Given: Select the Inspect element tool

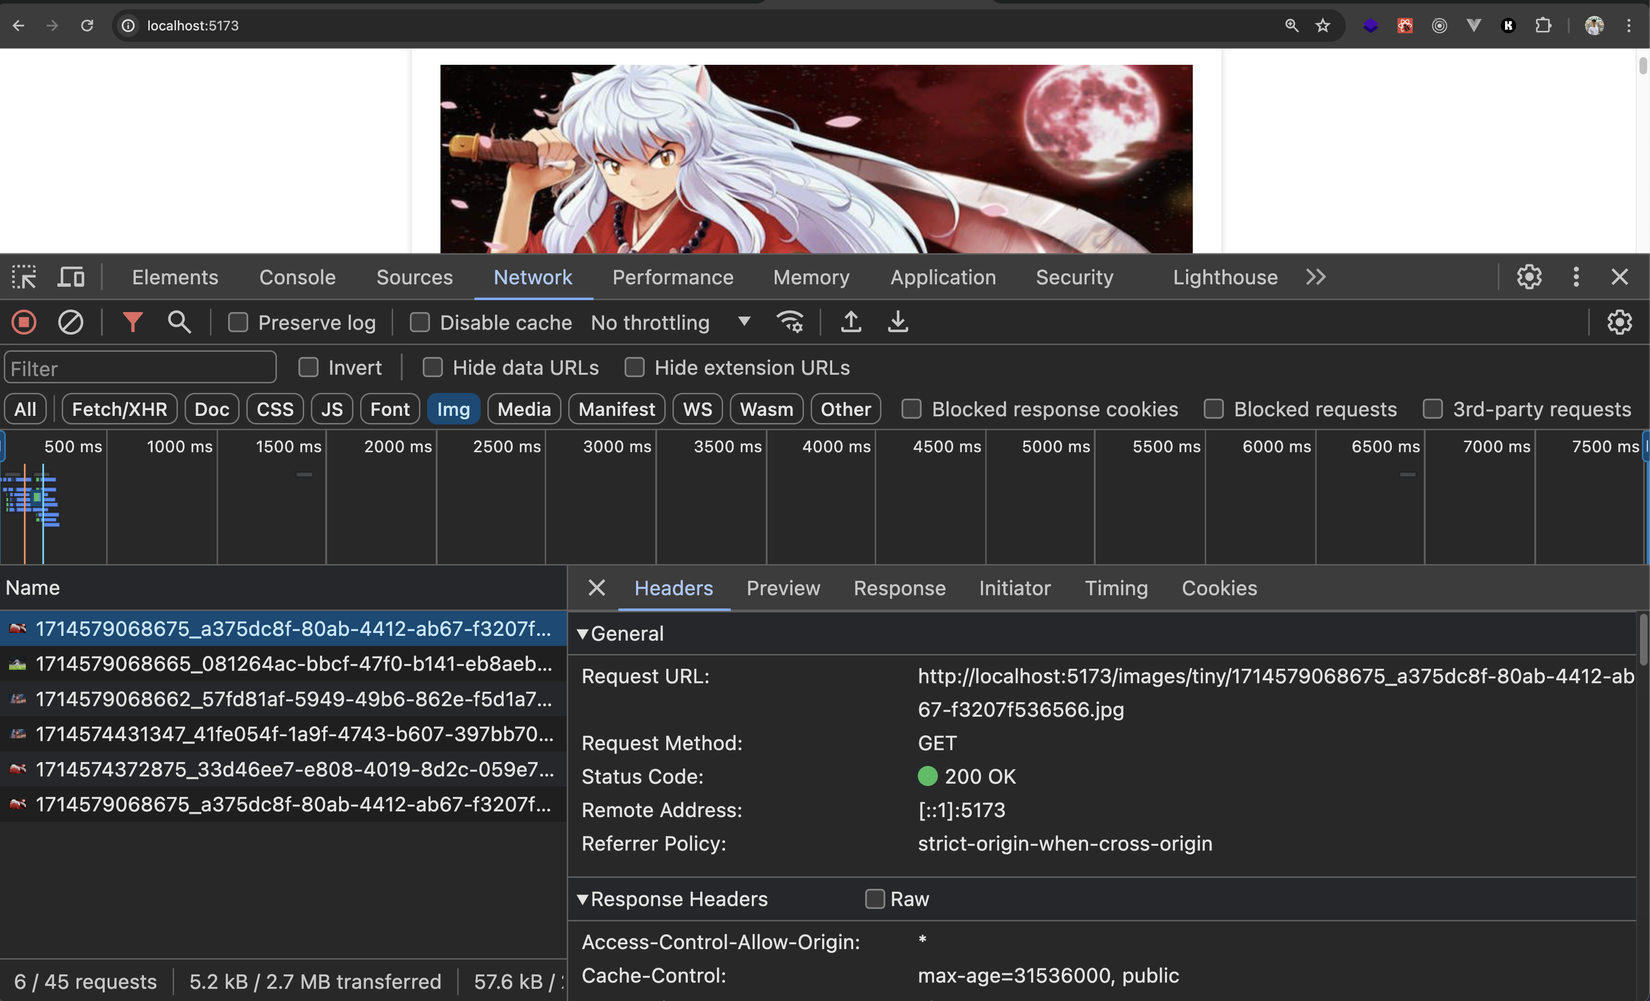Looking at the screenshot, I should [23, 277].
